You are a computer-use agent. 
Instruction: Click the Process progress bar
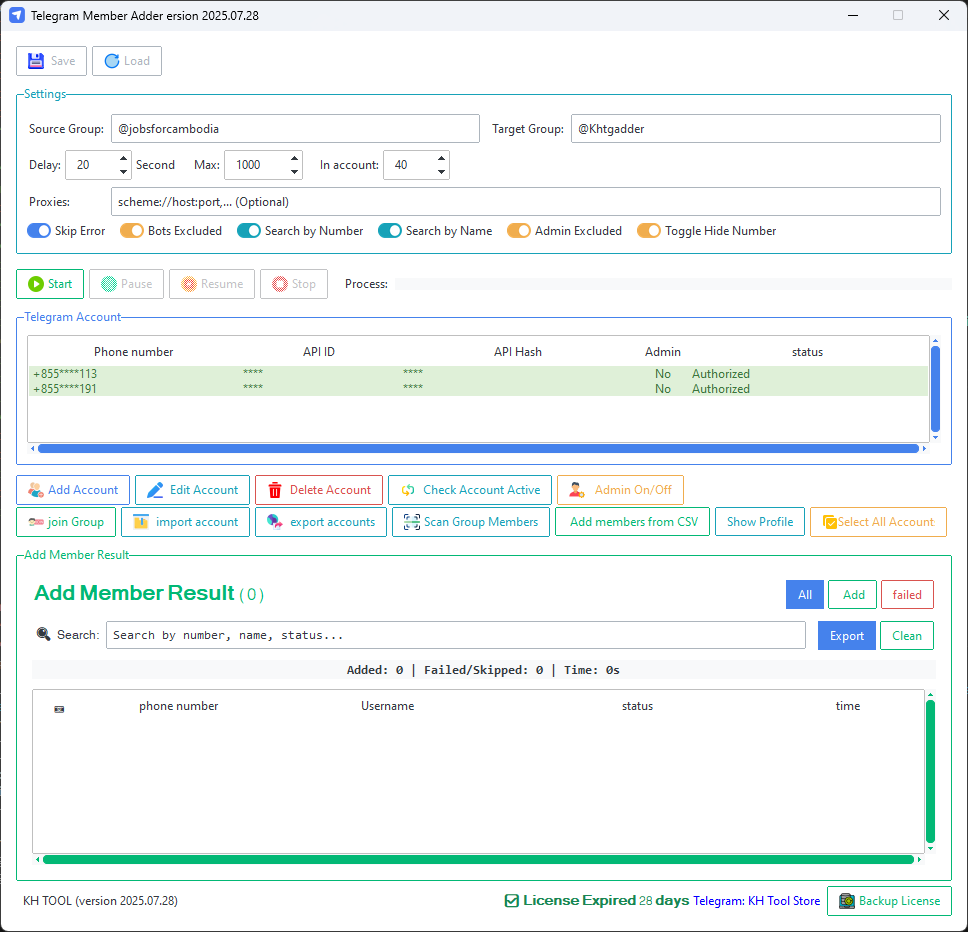pos(673,284)
